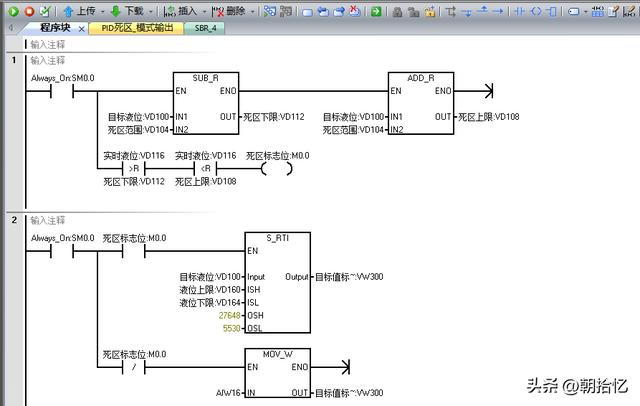Viewport: 640px width, 406px height.
Task: Open the 上传 dropdown arrow
Action: (x=101, y=11)
